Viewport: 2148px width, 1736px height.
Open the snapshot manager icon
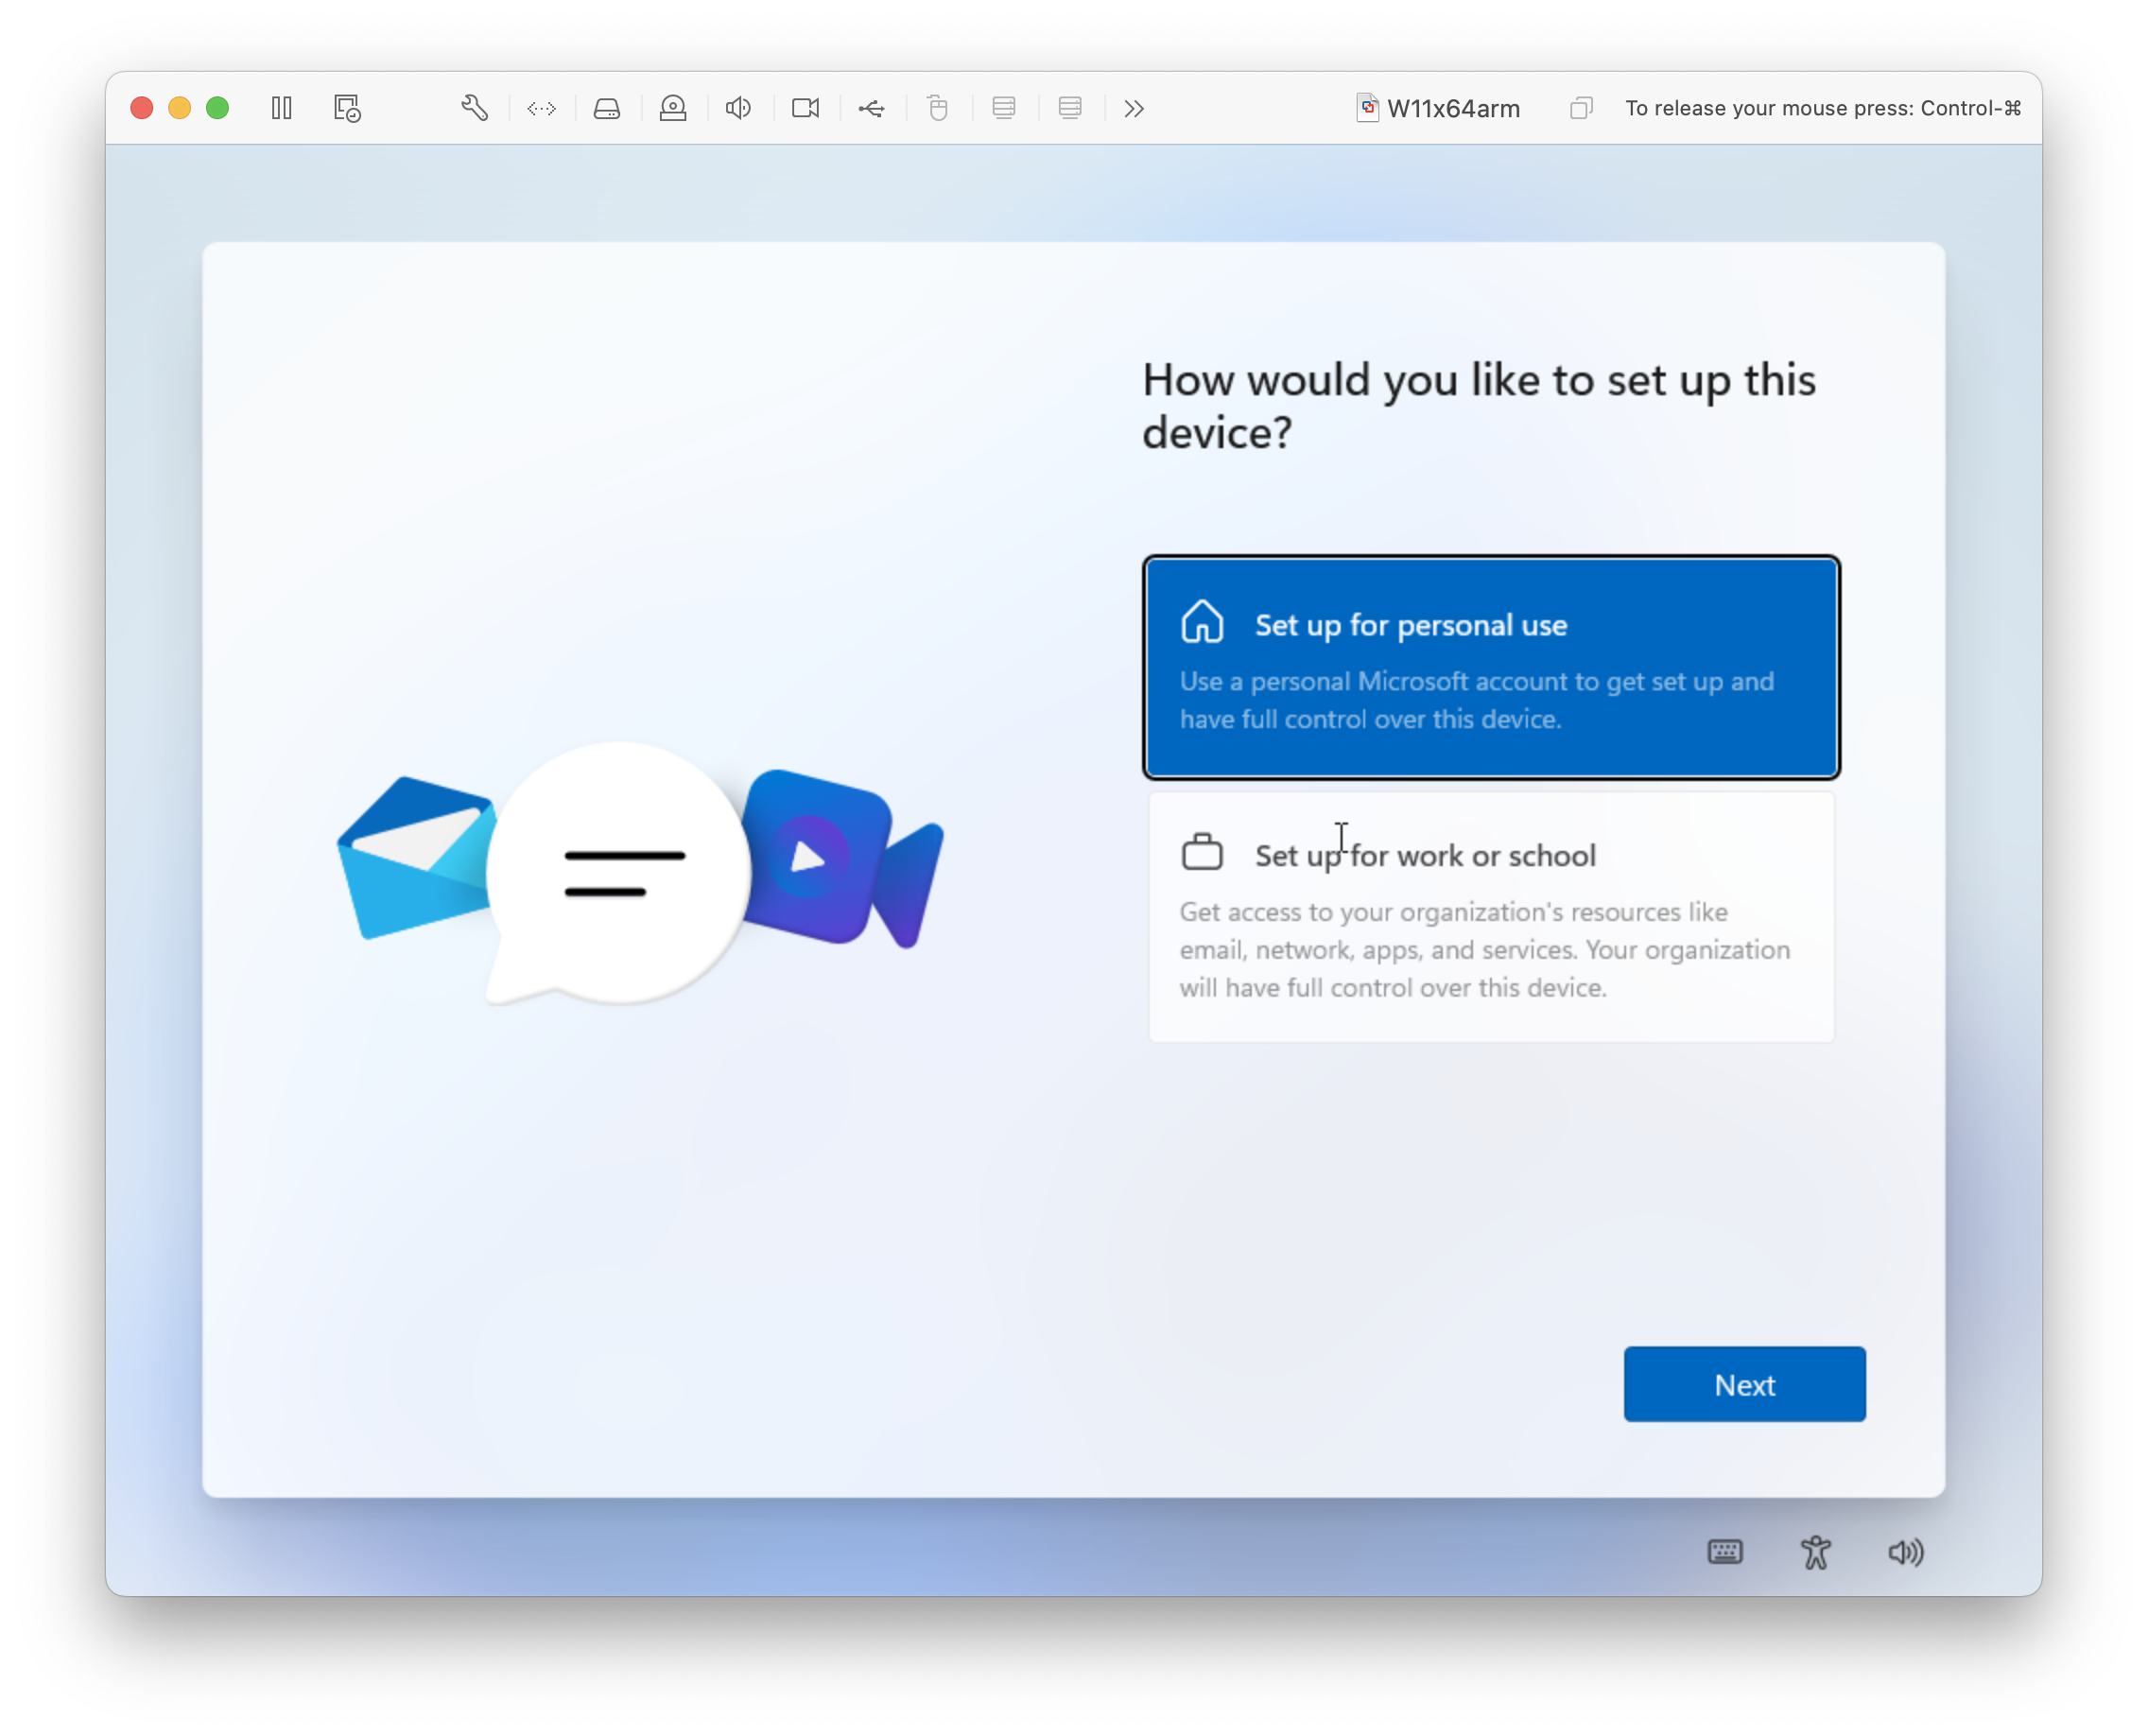pyautogui.click(x=347, y=108)
